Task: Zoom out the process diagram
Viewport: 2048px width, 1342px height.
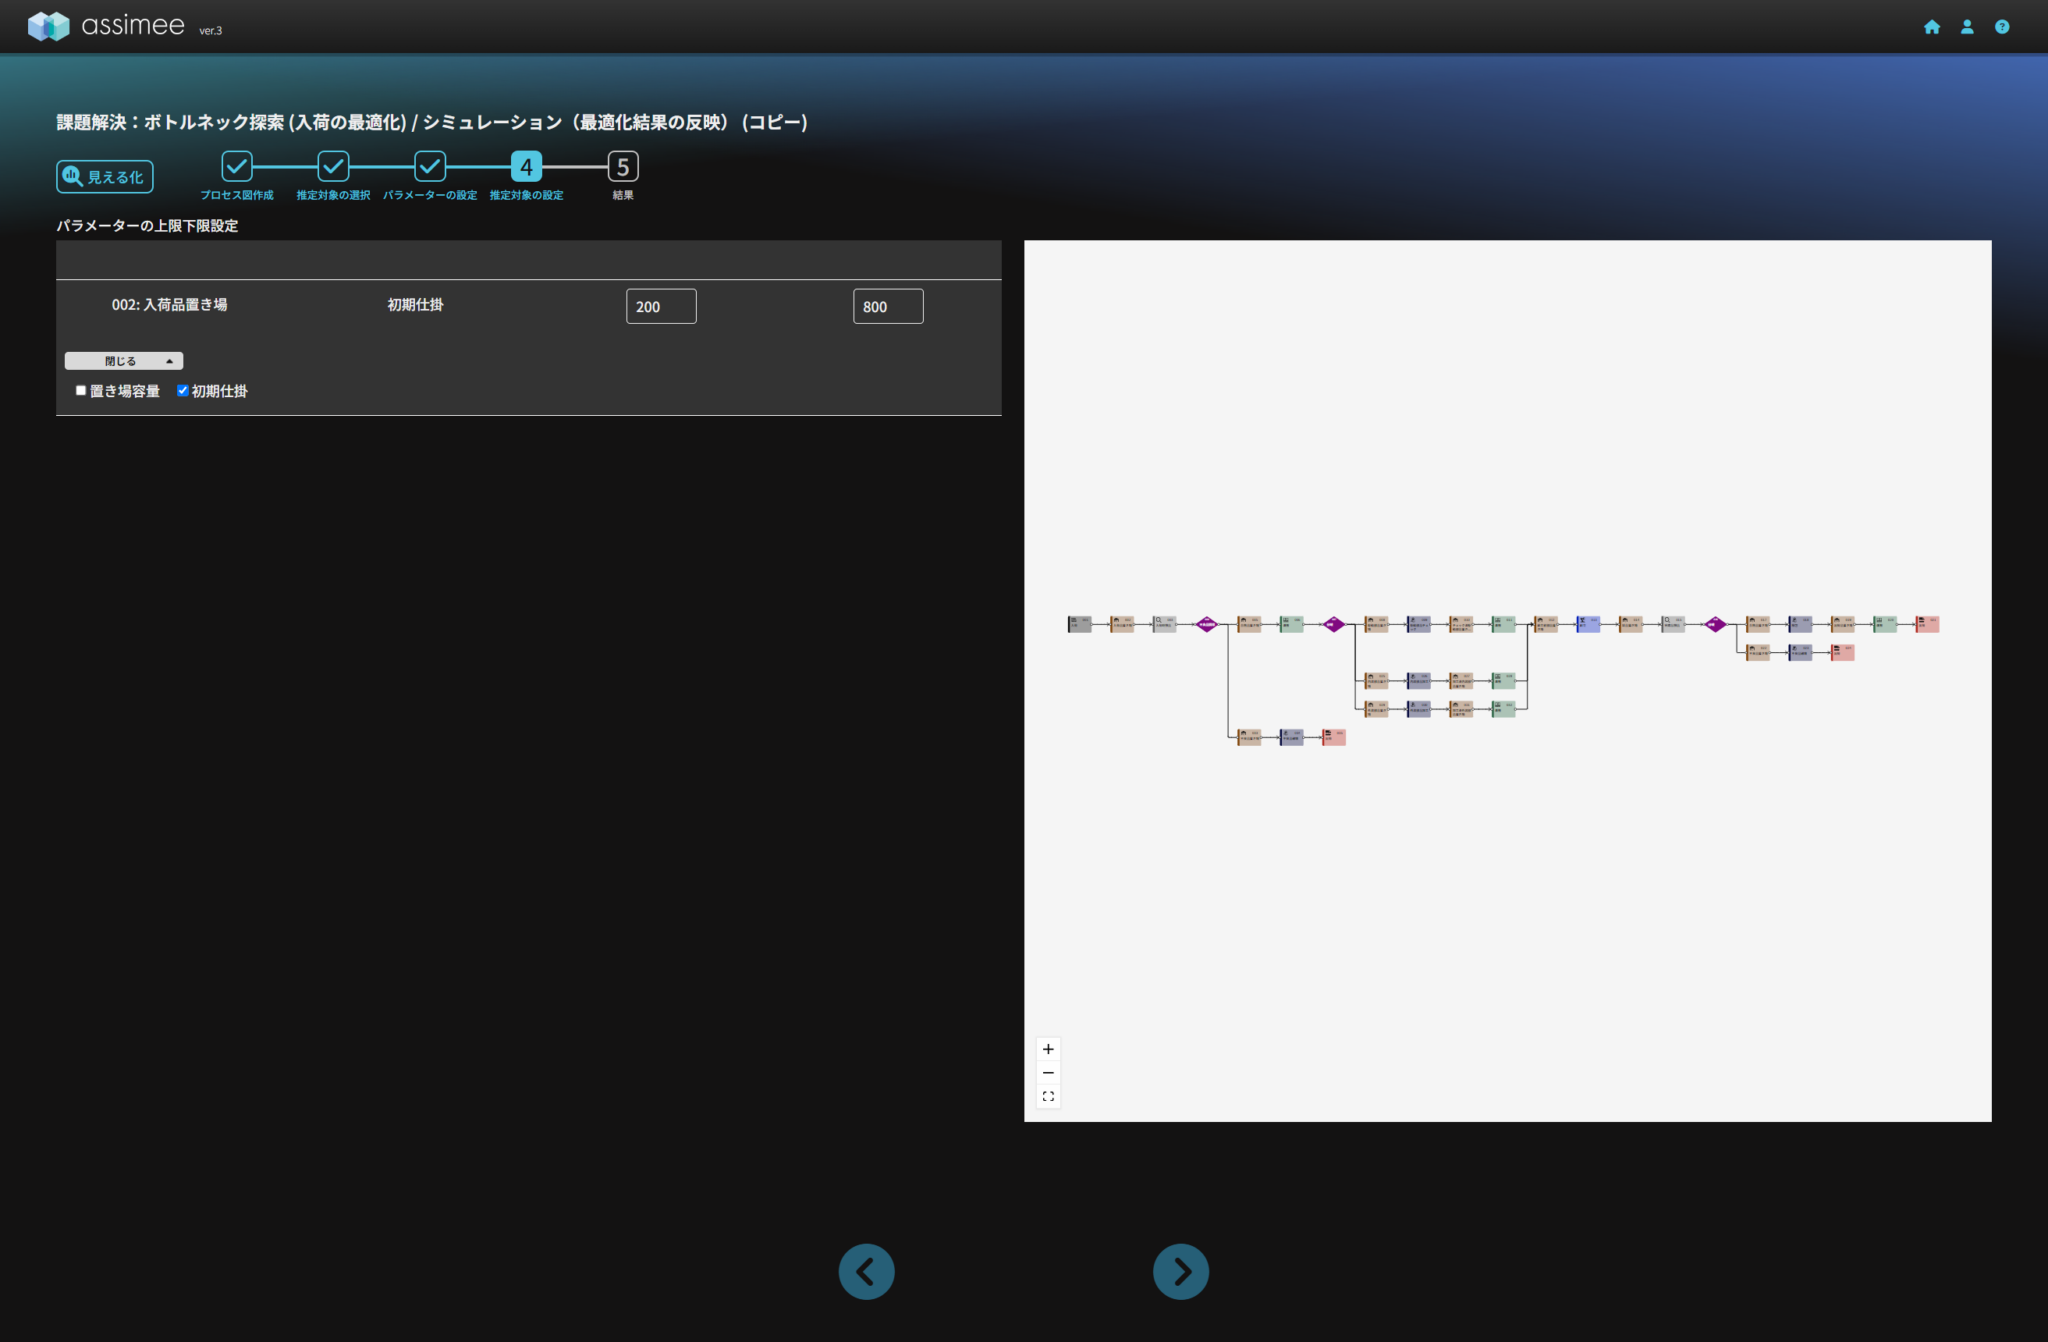Action: pos(1047,1073)
